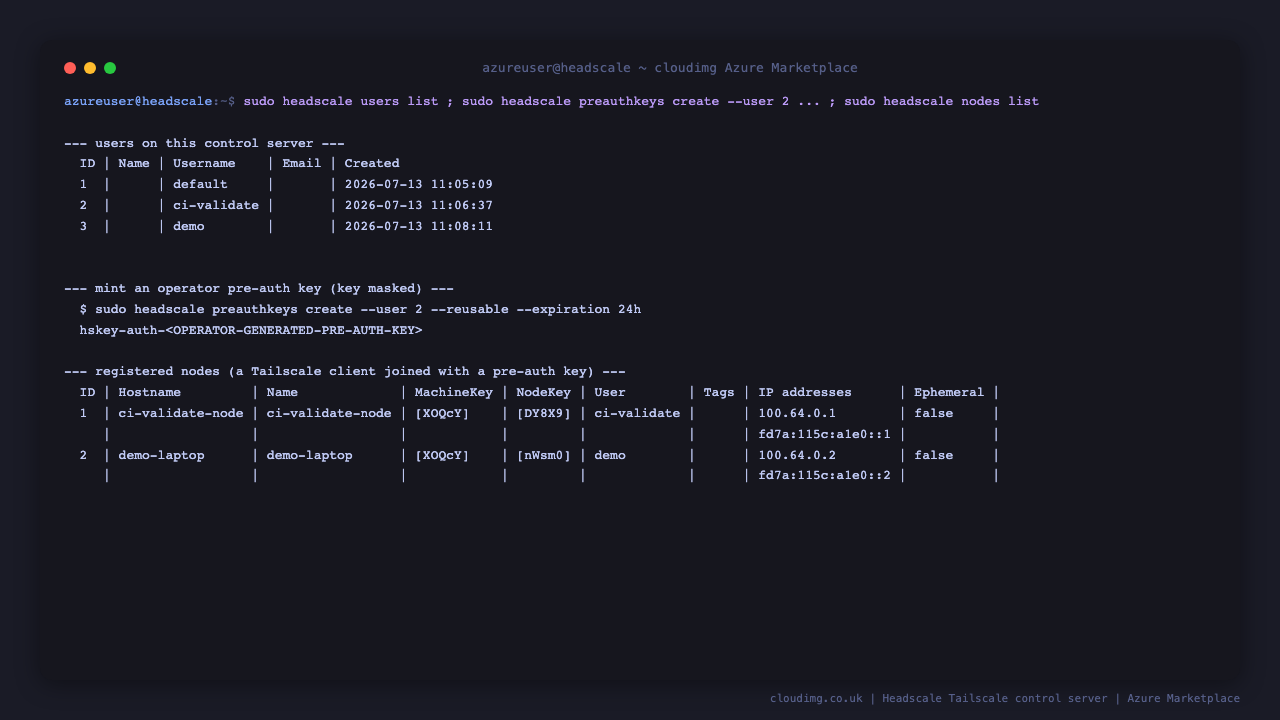
Task: Click the IP address '100.64.0.1'
Action: point(797,413)
